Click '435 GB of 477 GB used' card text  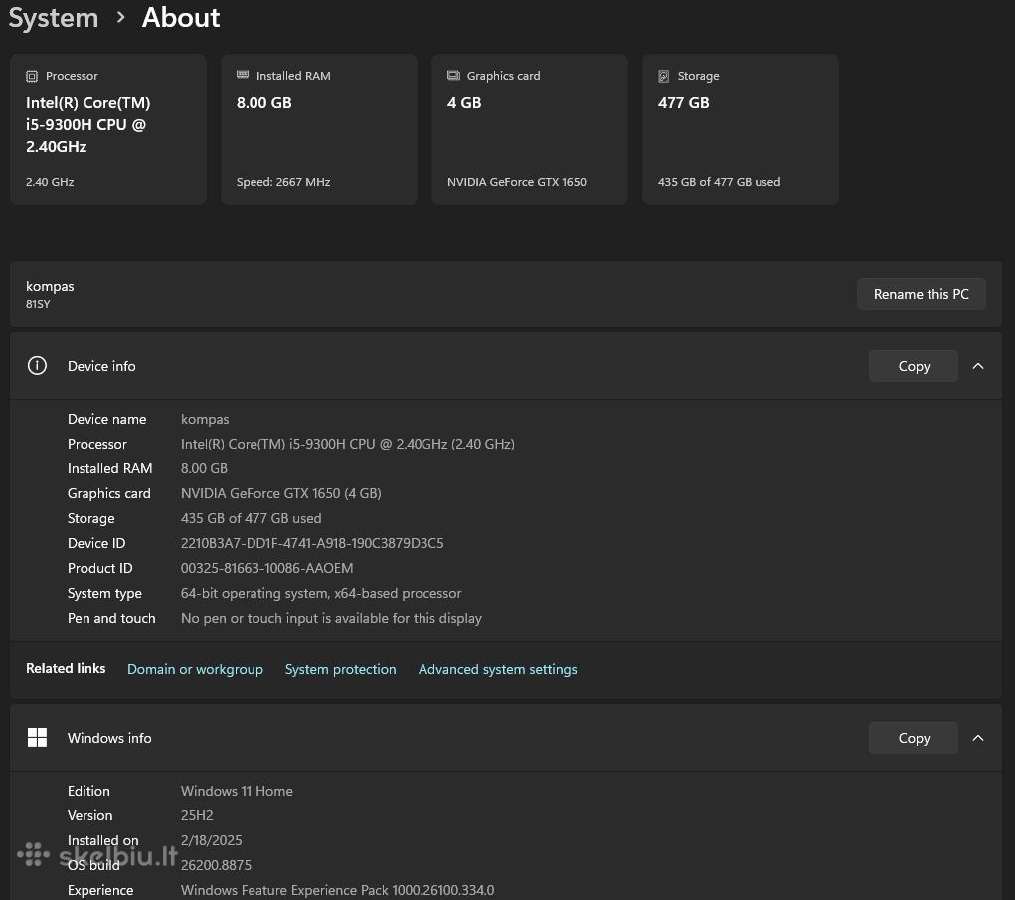tap(719, 182)
